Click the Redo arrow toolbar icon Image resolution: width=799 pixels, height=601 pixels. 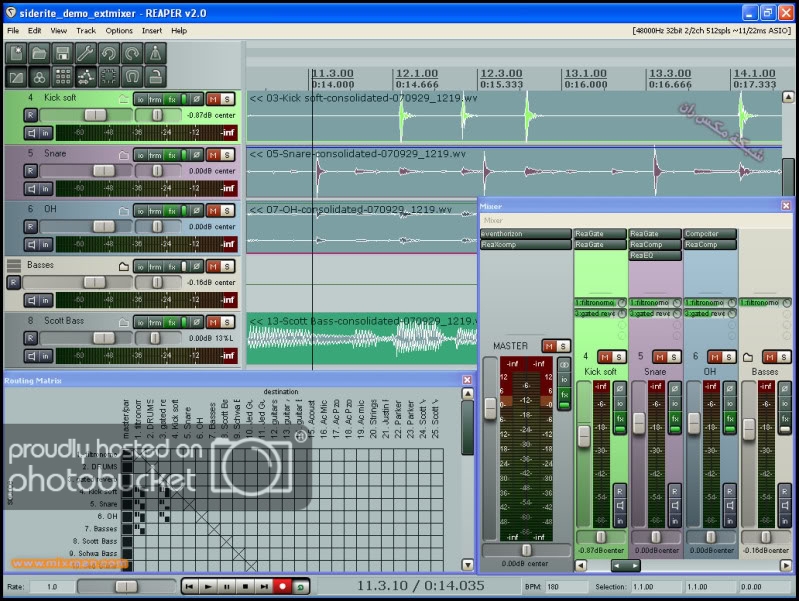pos(132,54)
